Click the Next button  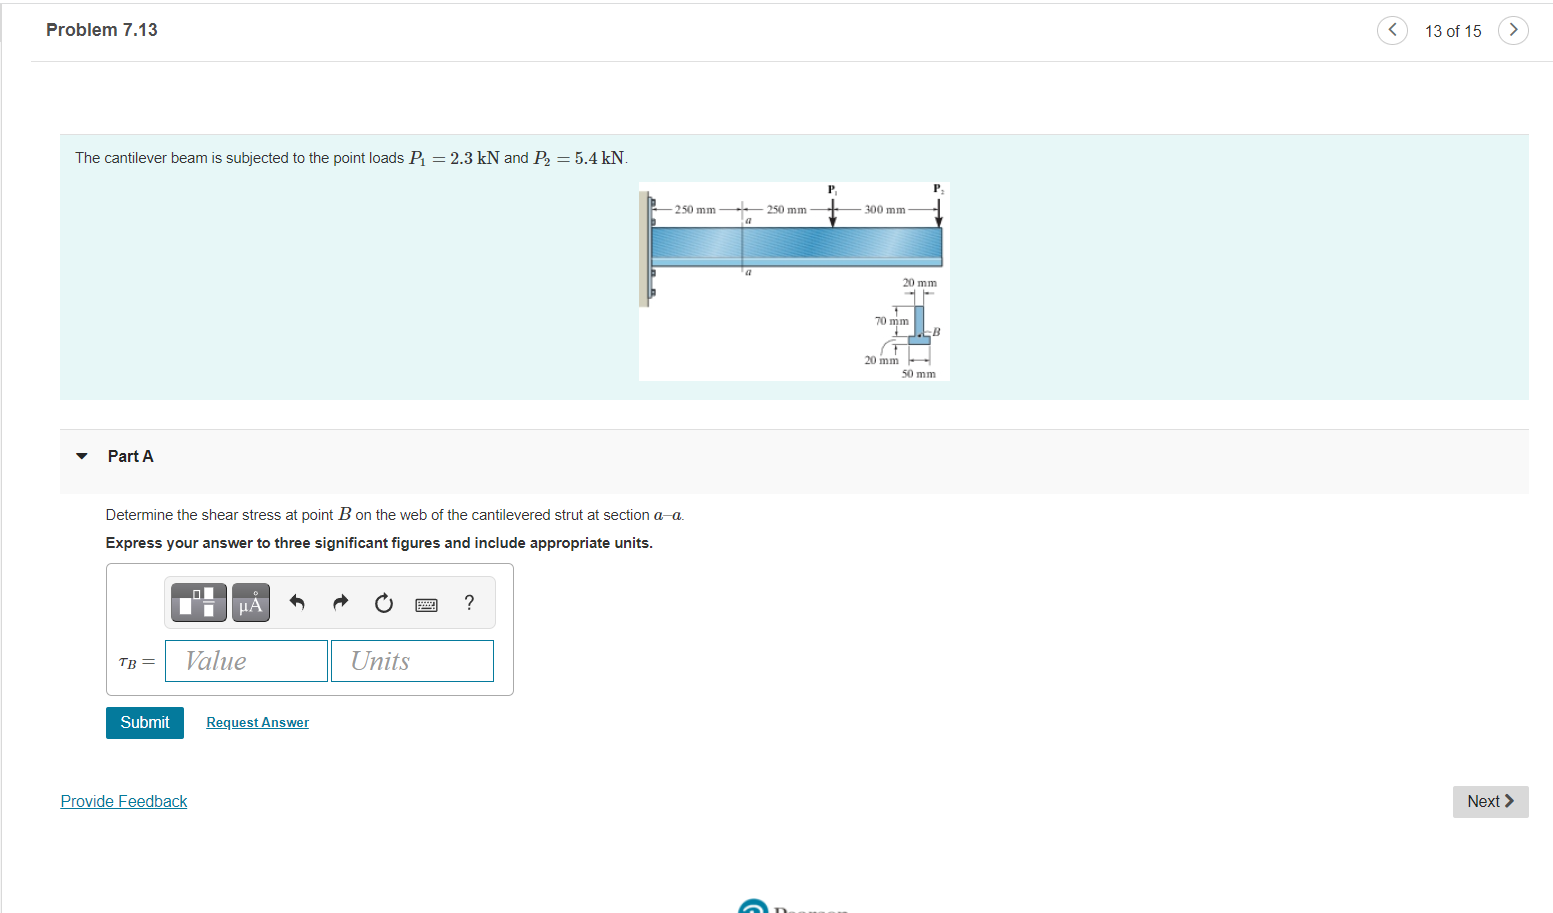[x=1490, y=801]
